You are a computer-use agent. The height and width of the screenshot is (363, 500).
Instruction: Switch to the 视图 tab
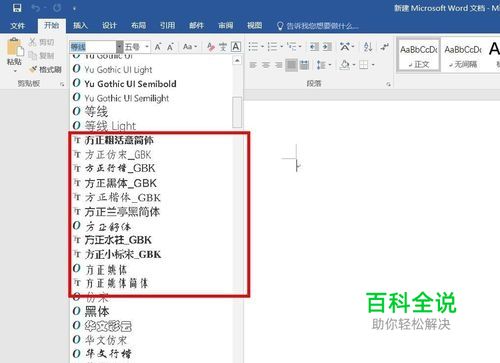[x=254, y=26]
